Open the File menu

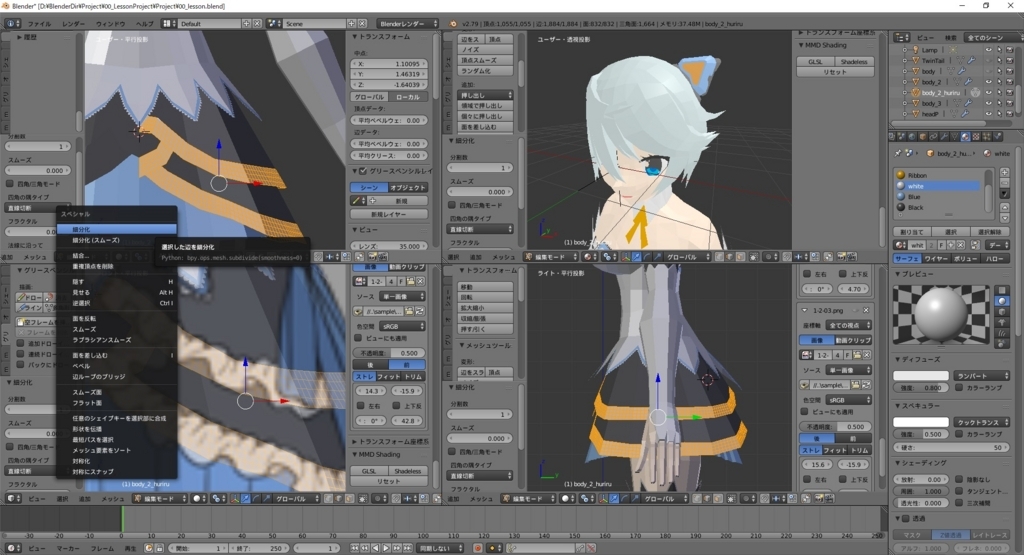pyautogui.click(x=39, y=24)
